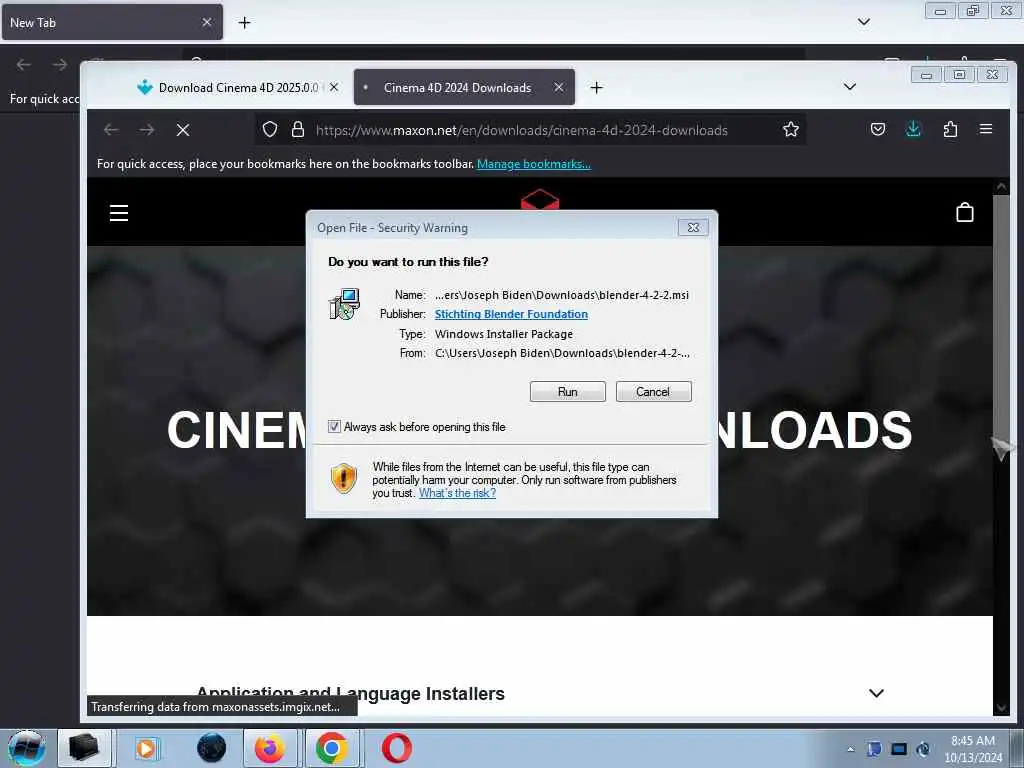Open the Manage bookmarks link
This screenshot has width=1024, height=768.
(x=534, y=164)
